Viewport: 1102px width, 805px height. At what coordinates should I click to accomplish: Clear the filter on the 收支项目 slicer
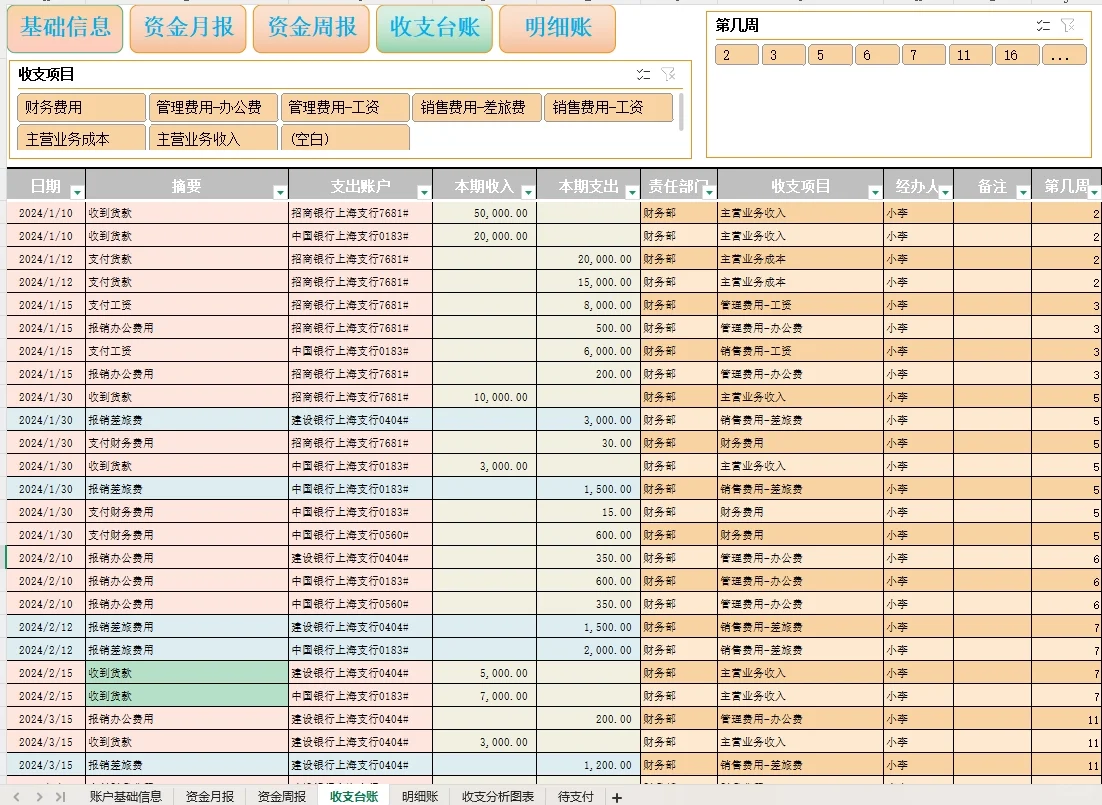click(668, 75)
